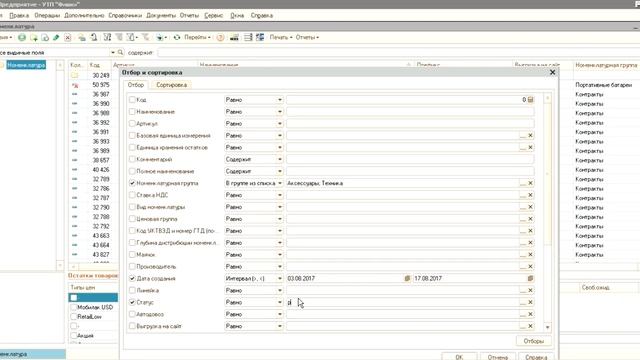This screenshot has height=360, width=640.
Task: Uncheck the Дата создания filter checkbox
Action: click(132, 278)
